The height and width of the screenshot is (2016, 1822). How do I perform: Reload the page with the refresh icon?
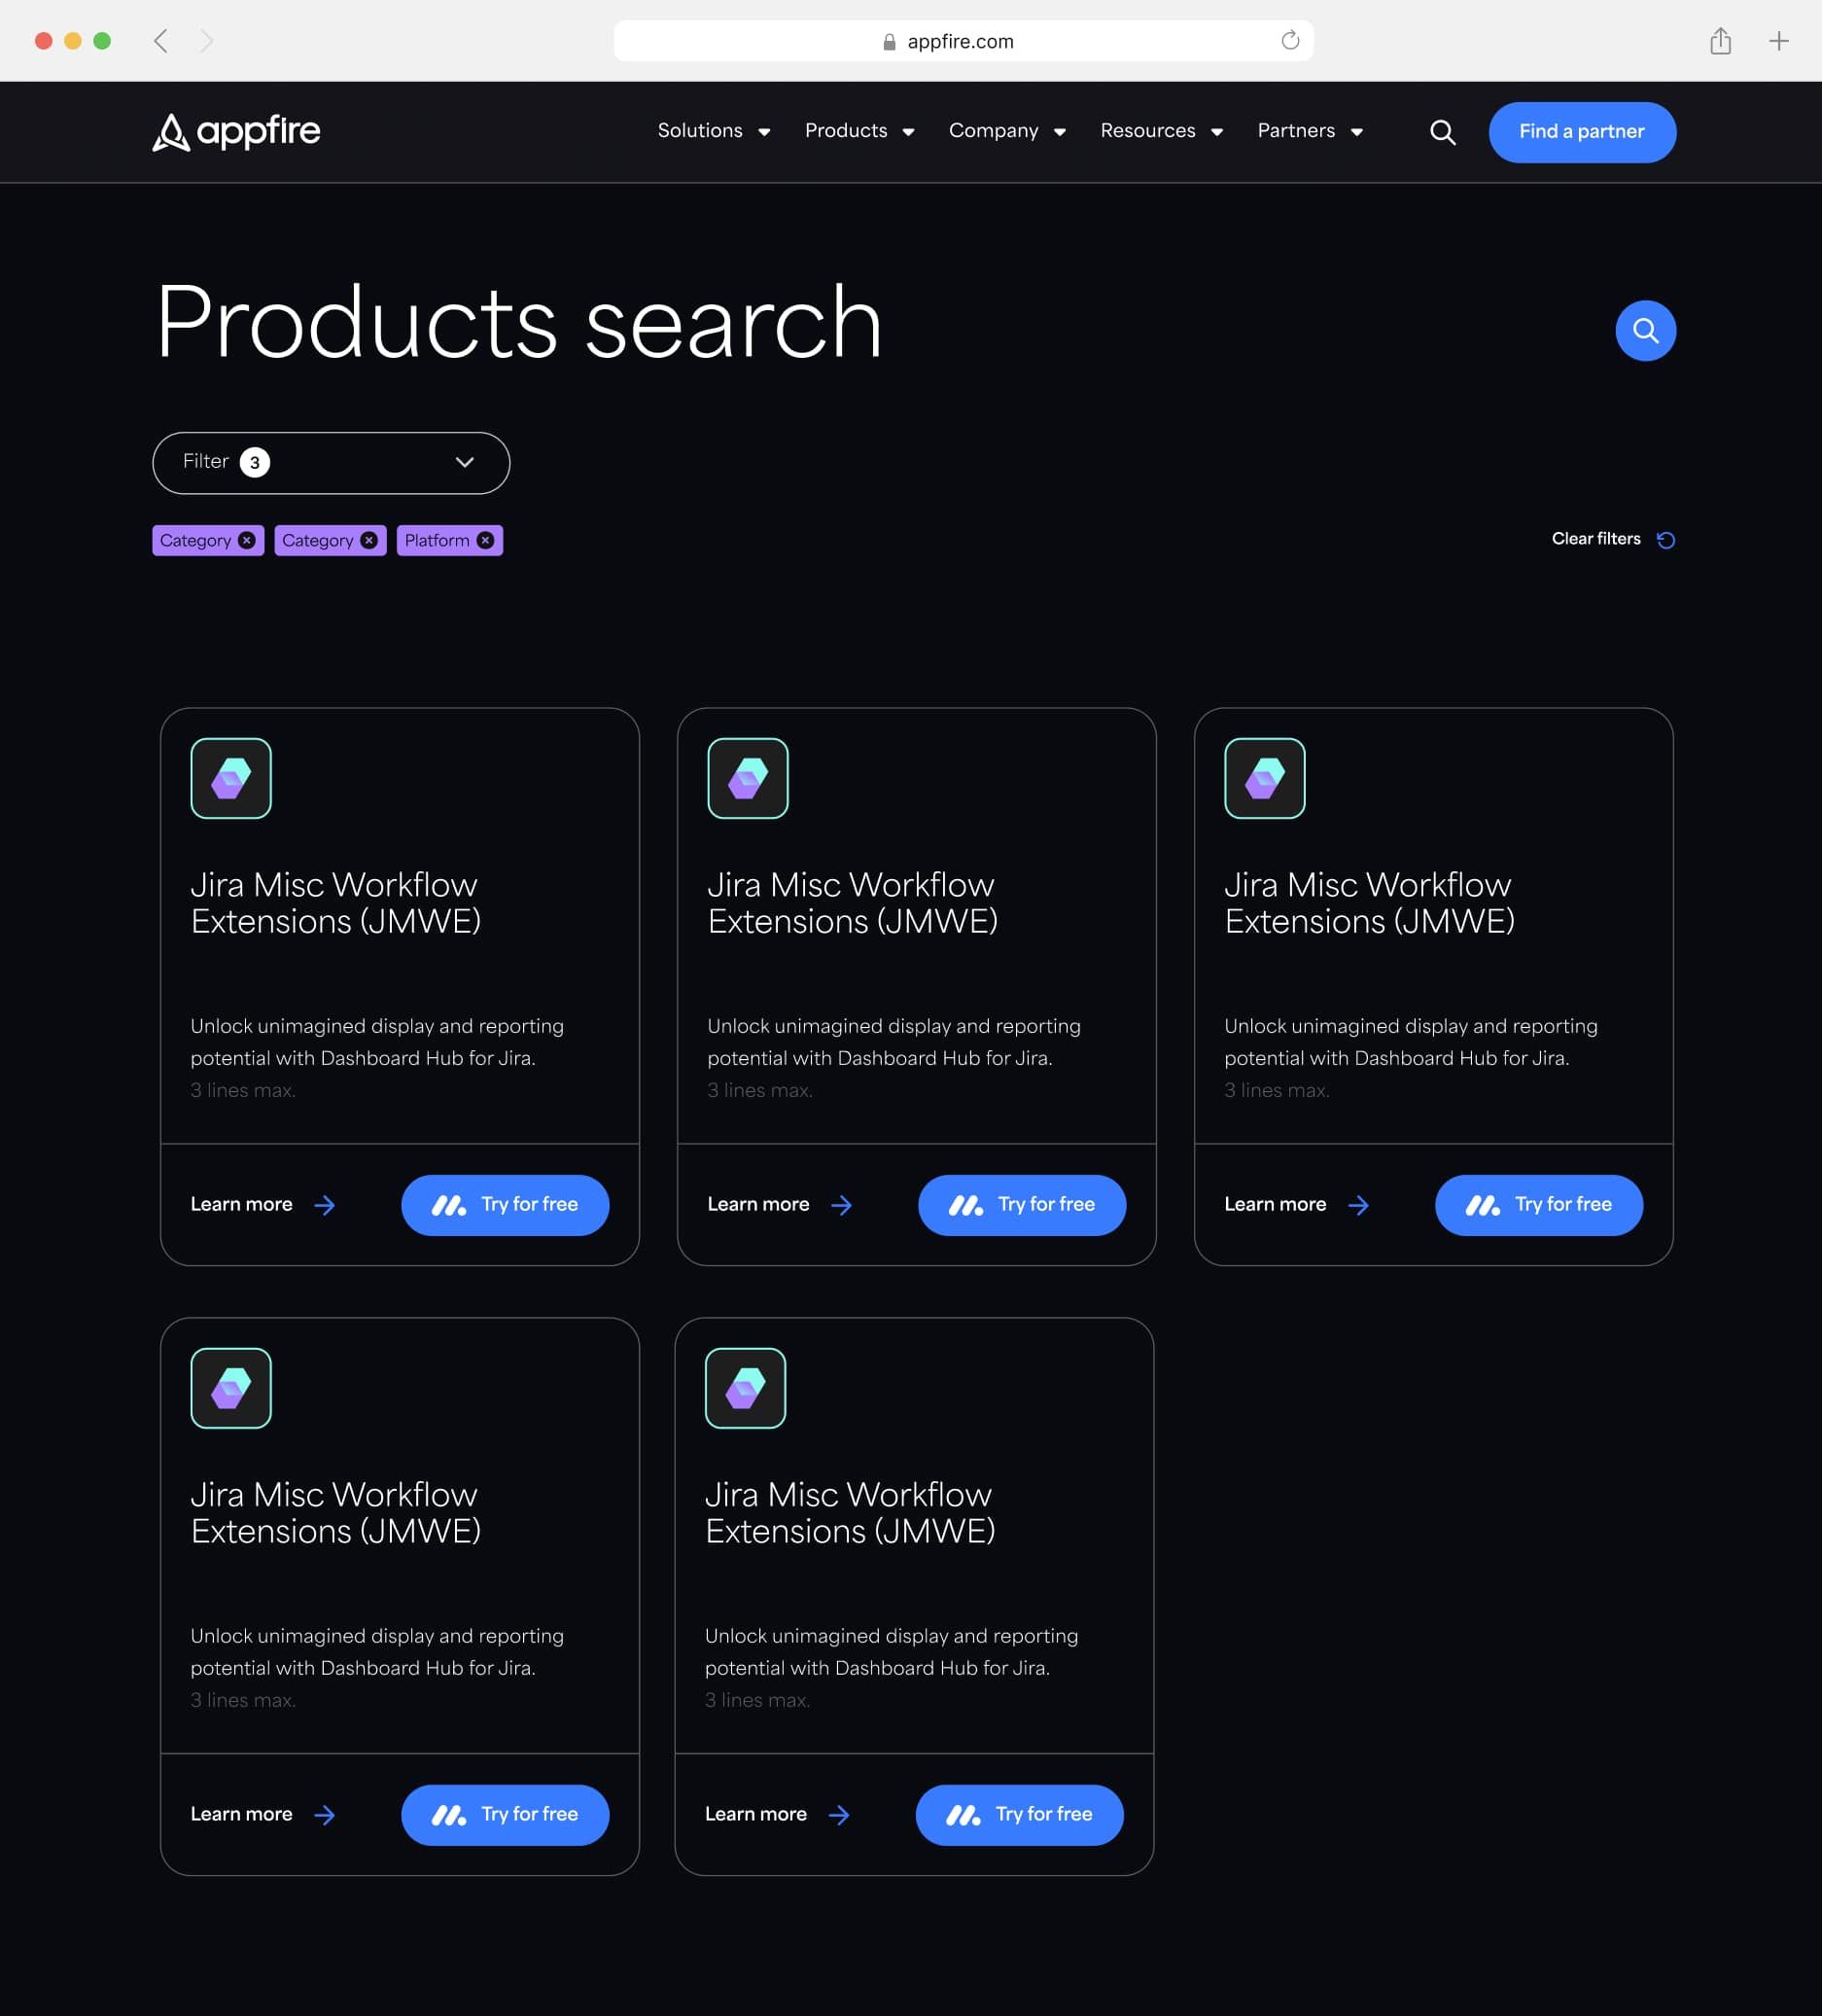tap(1289, 40)
